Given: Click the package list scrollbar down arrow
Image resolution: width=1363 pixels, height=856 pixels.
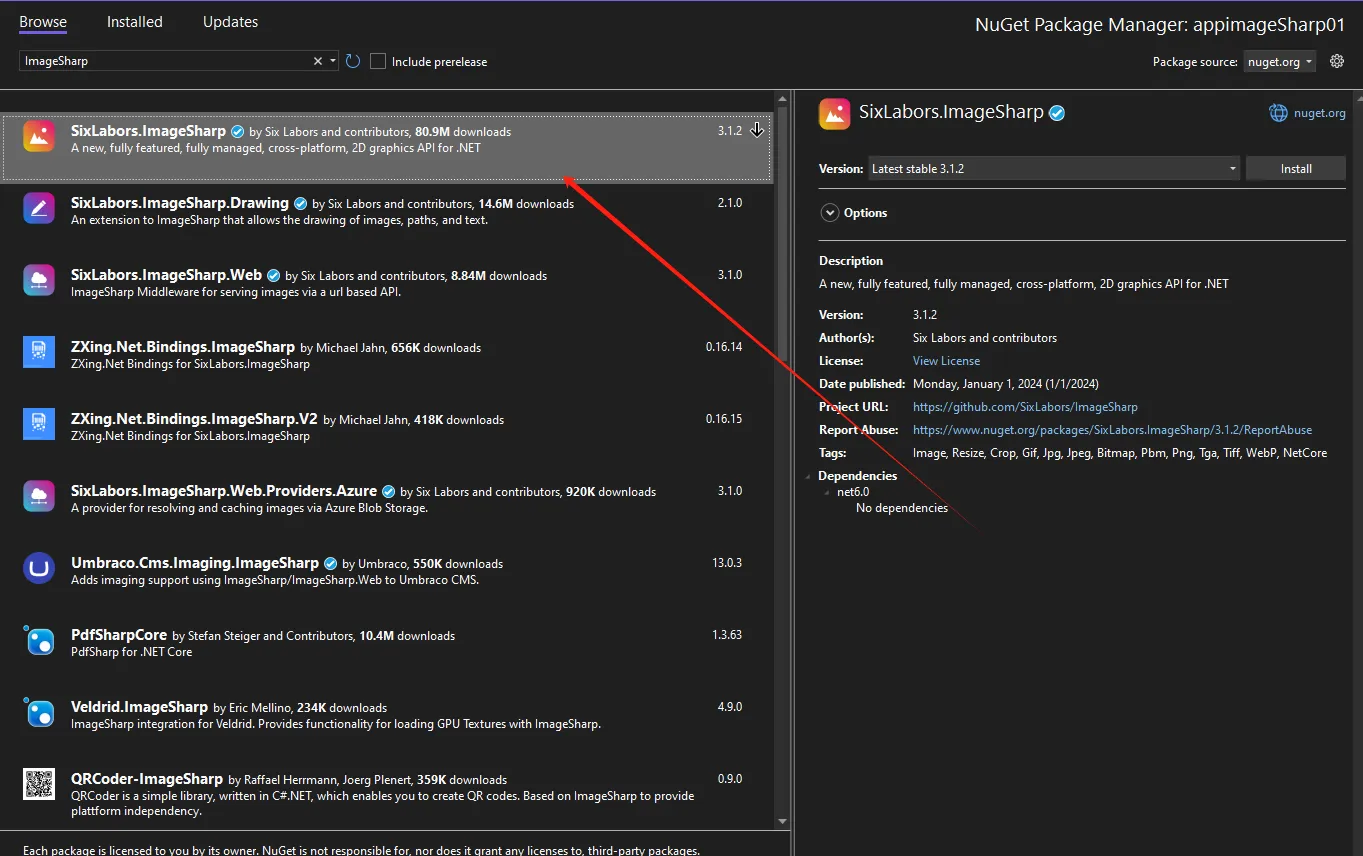Looking at the screenshot, I should (x=782, y=821).
